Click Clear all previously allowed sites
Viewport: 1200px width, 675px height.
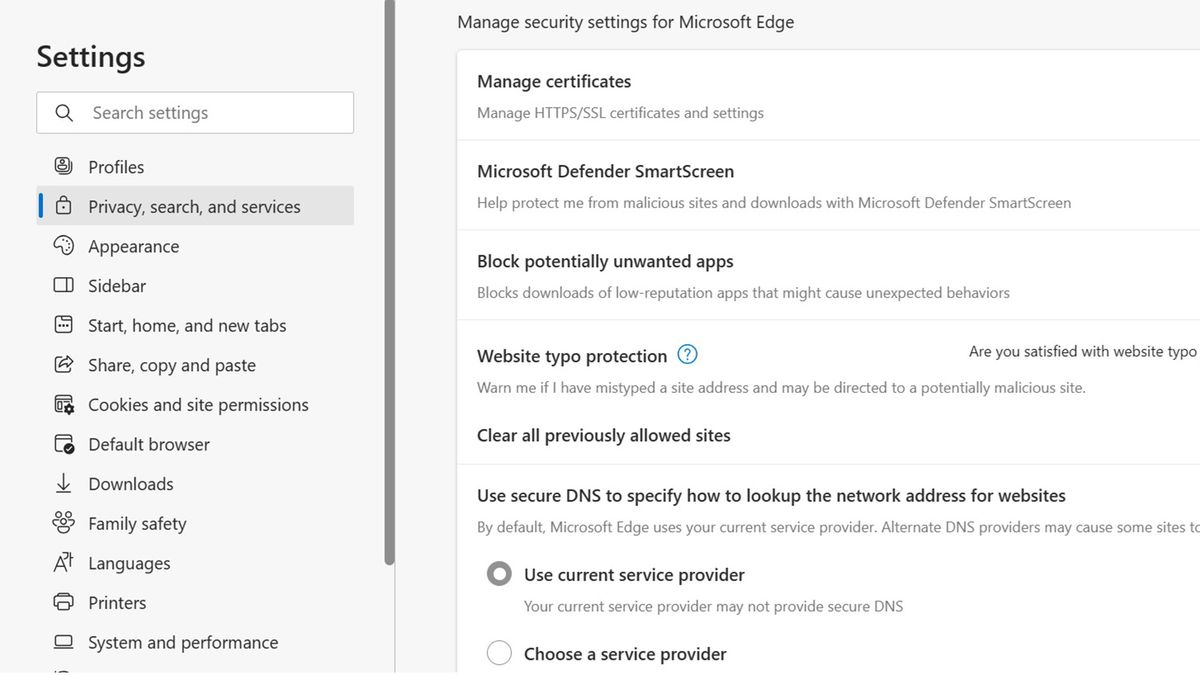point(604,435)
